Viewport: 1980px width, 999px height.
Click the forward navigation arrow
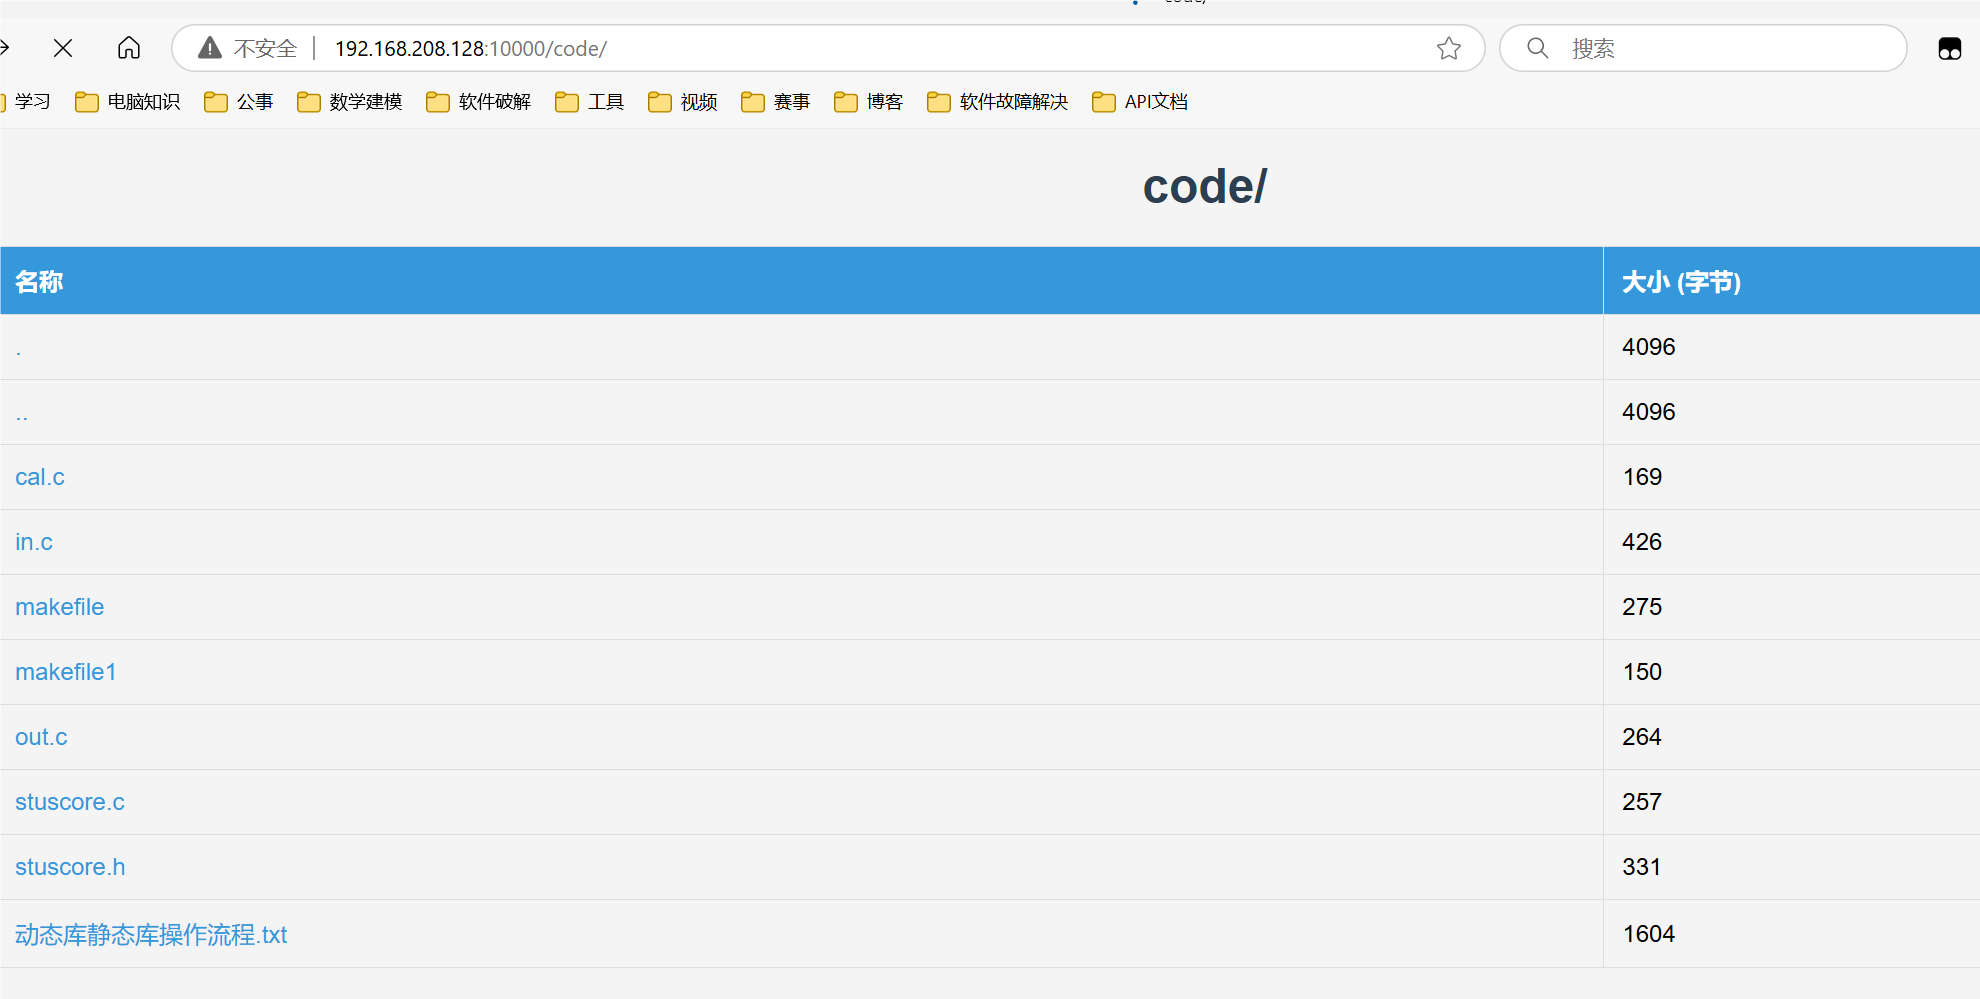coord(4,48)
